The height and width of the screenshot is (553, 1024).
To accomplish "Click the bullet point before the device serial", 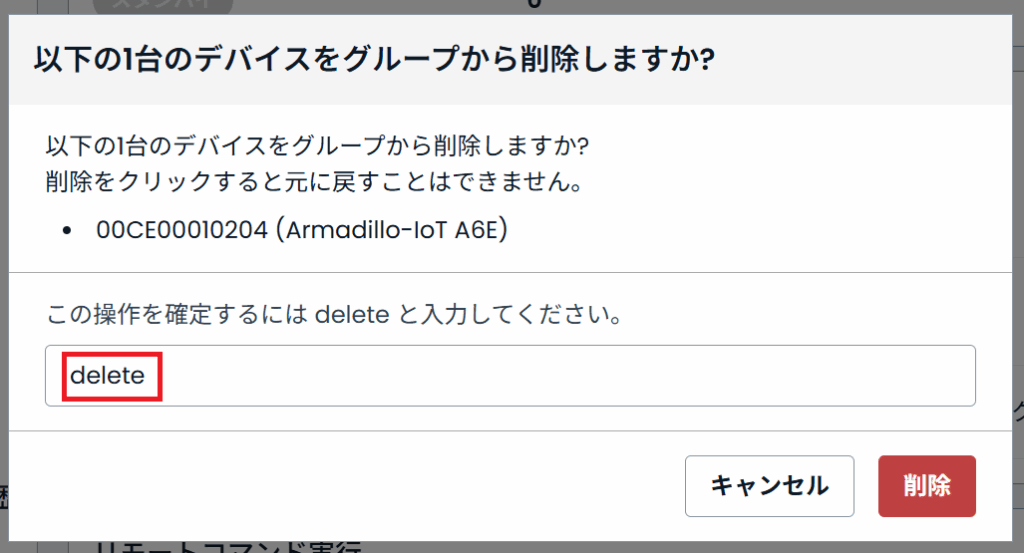I will tap(67, 230).
